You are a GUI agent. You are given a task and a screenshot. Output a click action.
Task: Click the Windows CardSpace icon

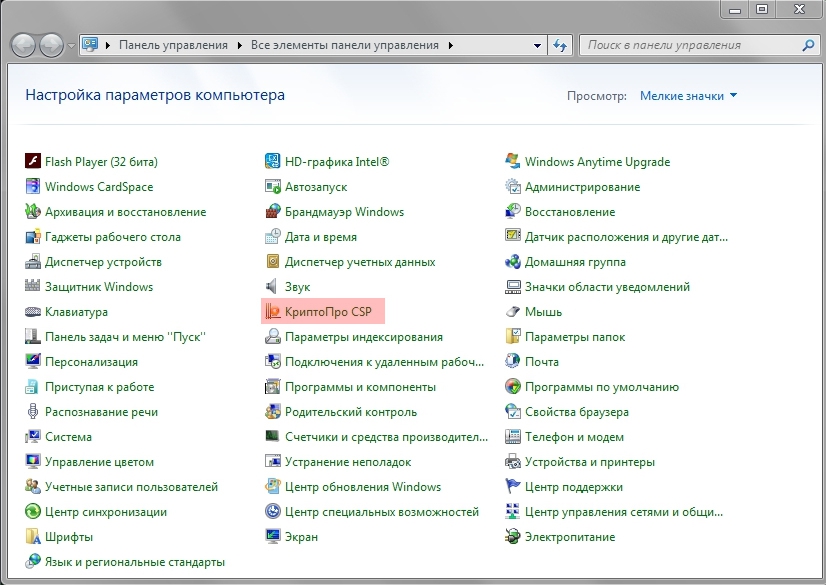point(33,186)
